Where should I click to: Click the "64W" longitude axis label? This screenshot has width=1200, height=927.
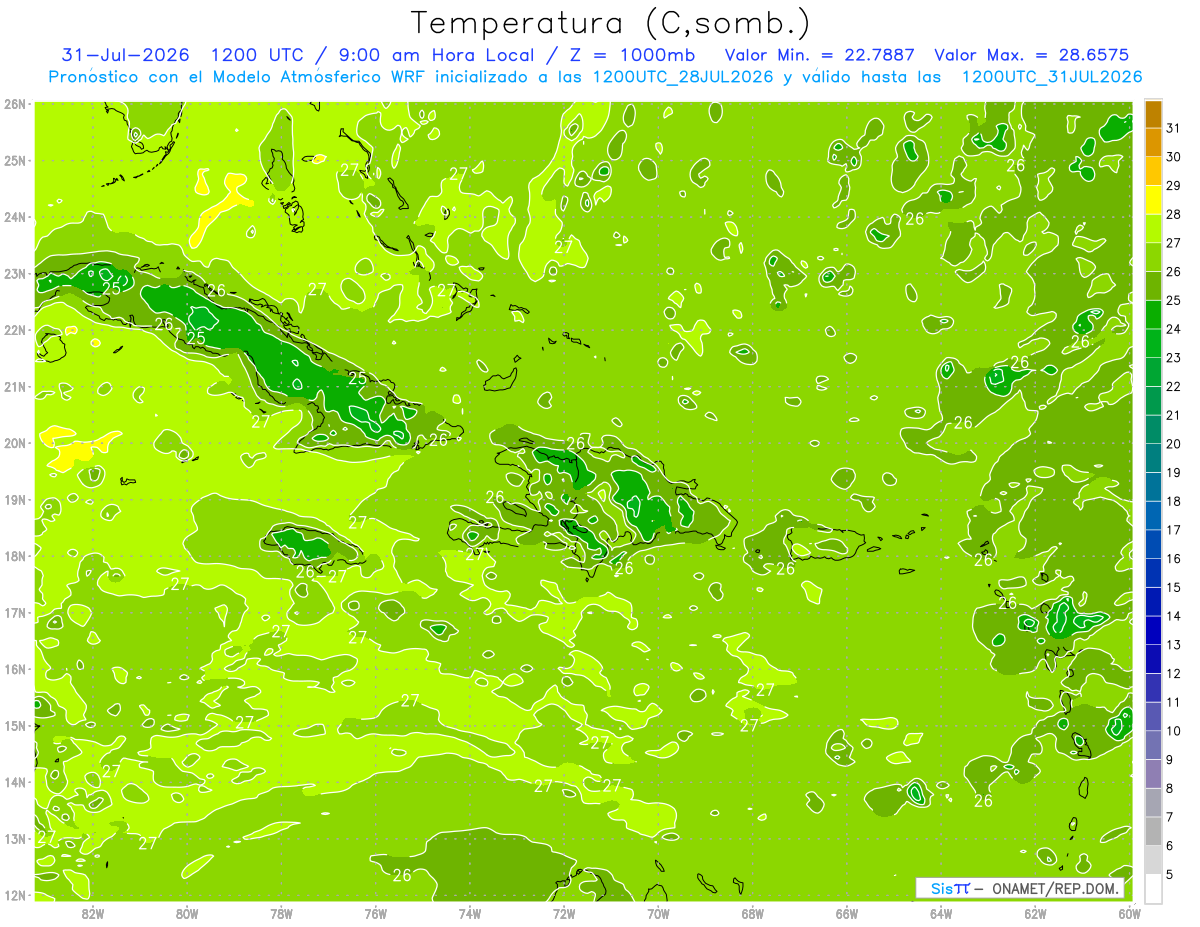point(941,913)
